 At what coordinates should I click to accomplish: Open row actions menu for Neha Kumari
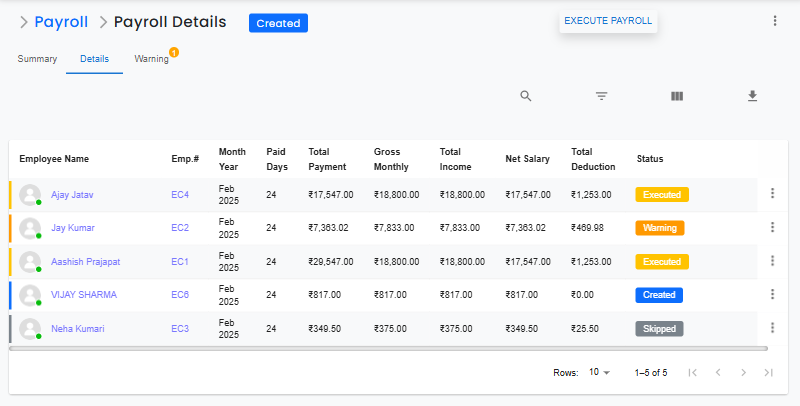(x=772, y=328)
